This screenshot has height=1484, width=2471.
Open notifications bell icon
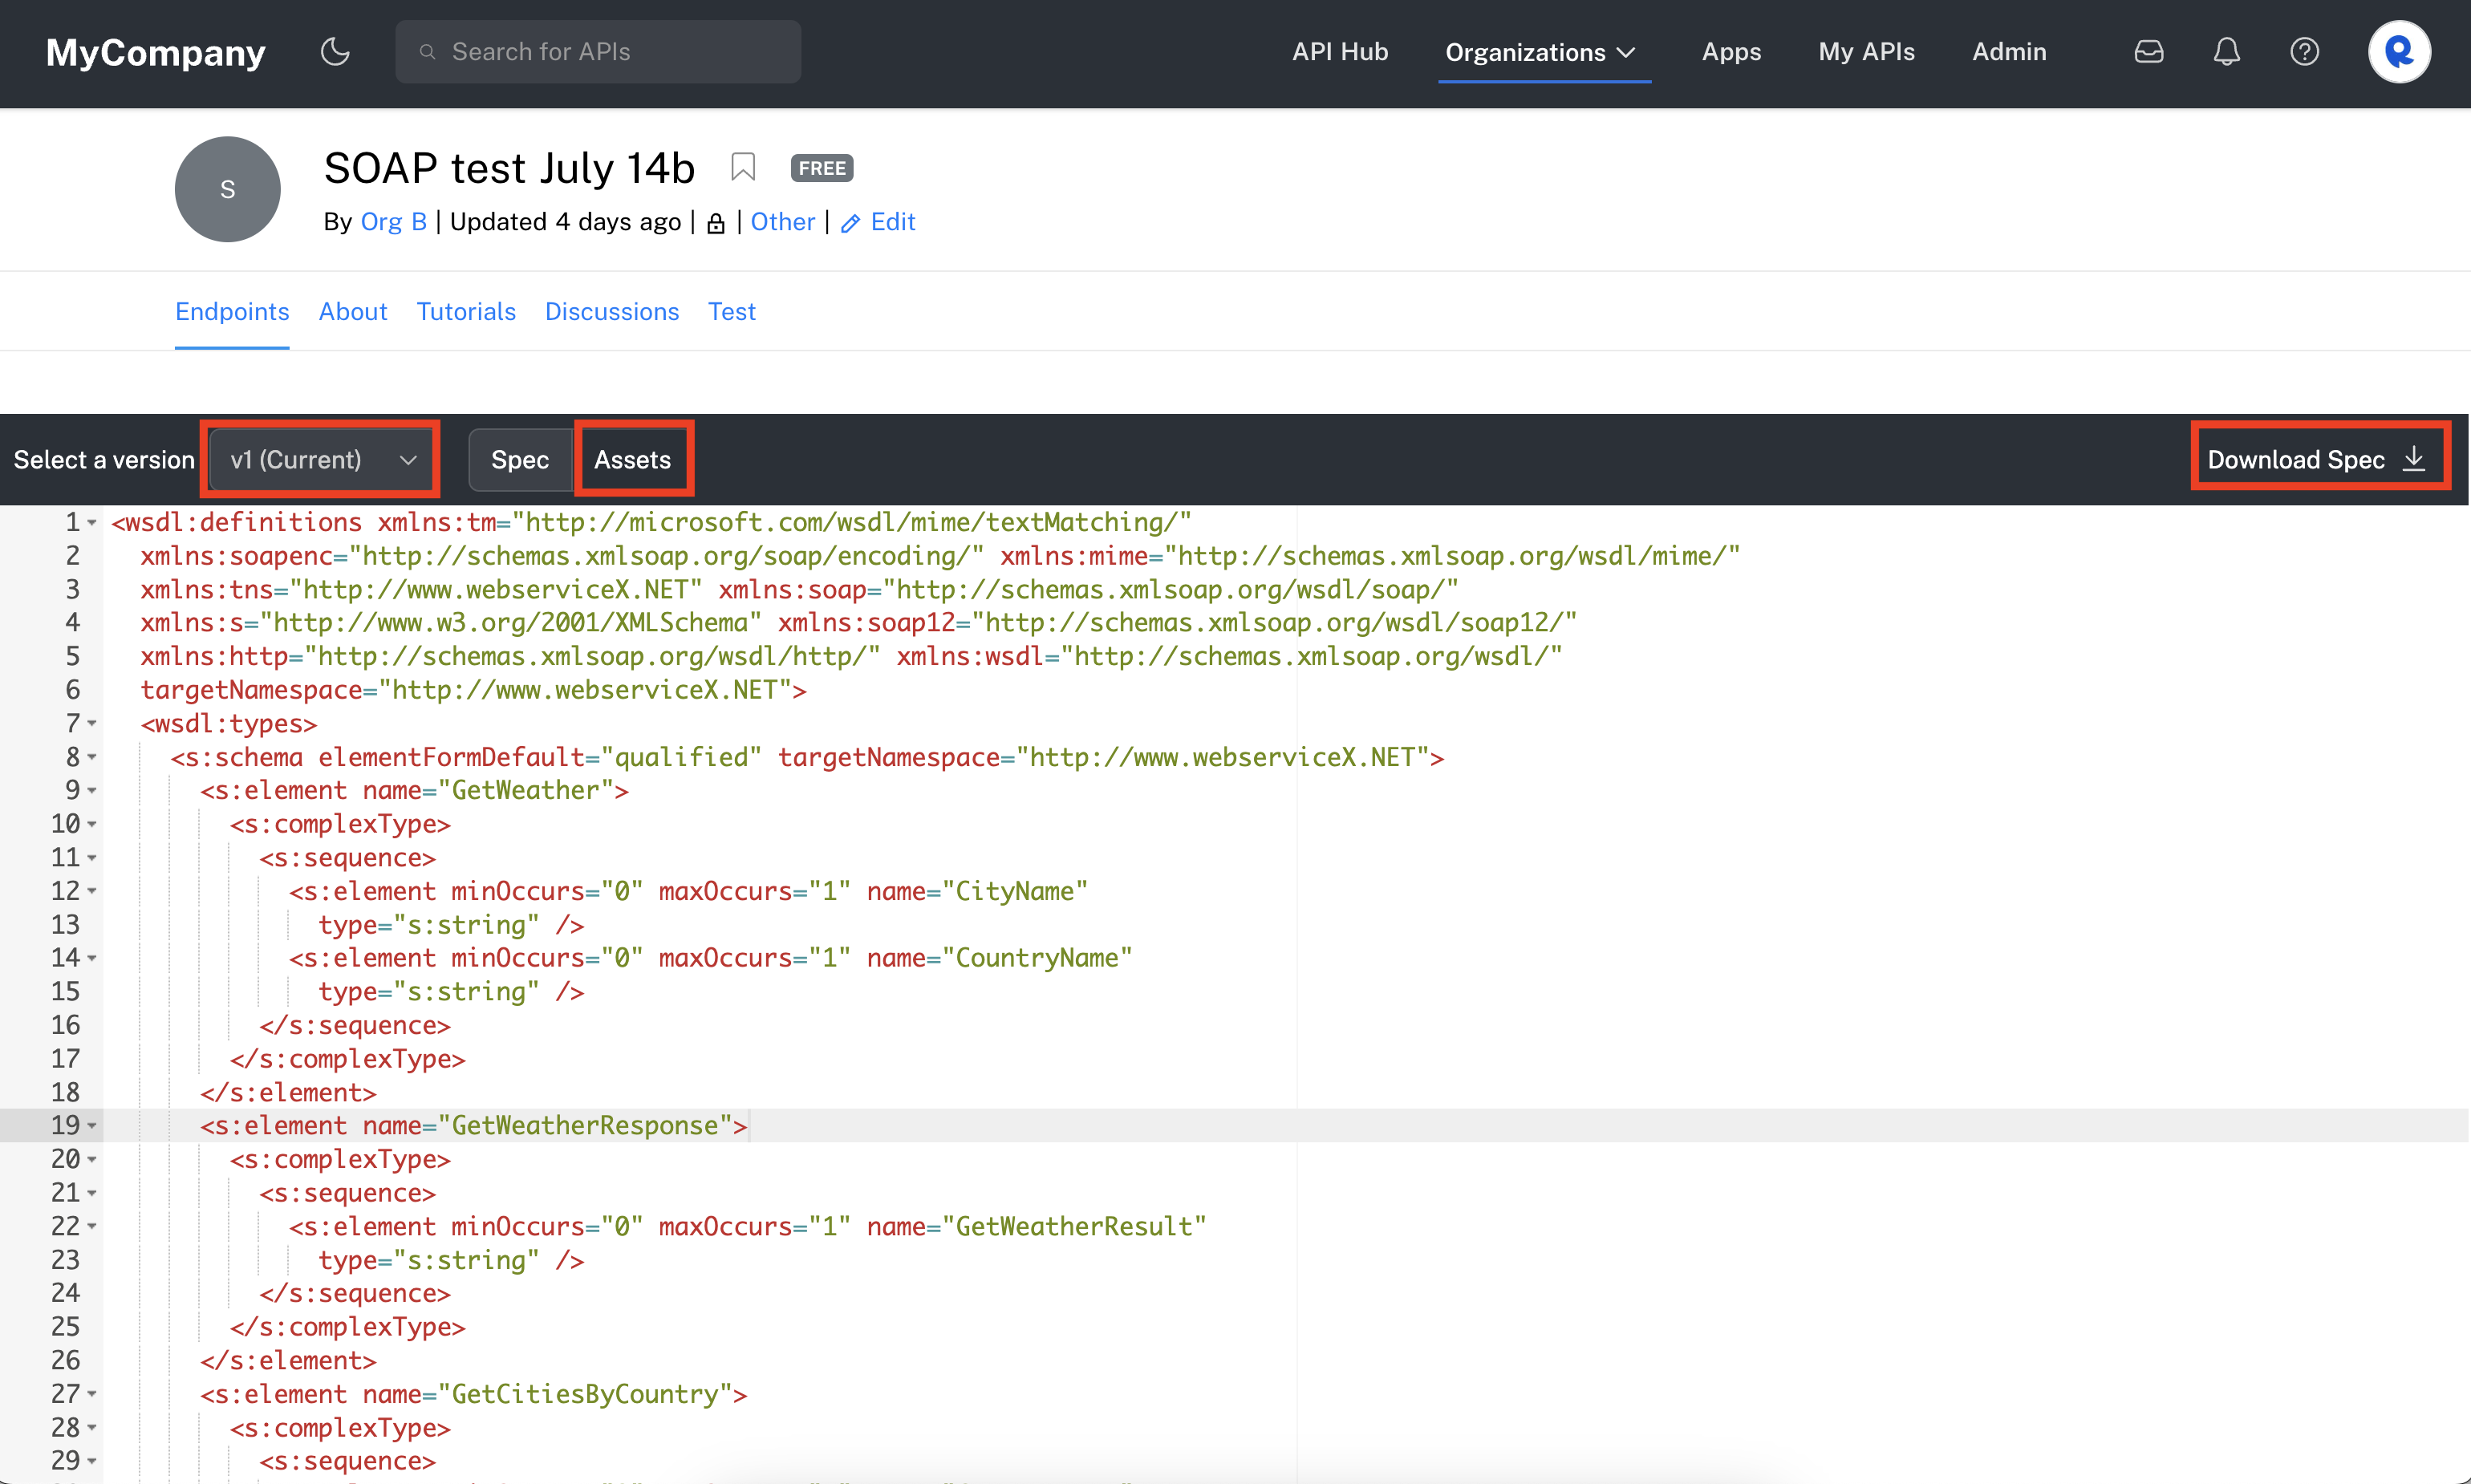pyautogui.click(x=2226, y=51)
